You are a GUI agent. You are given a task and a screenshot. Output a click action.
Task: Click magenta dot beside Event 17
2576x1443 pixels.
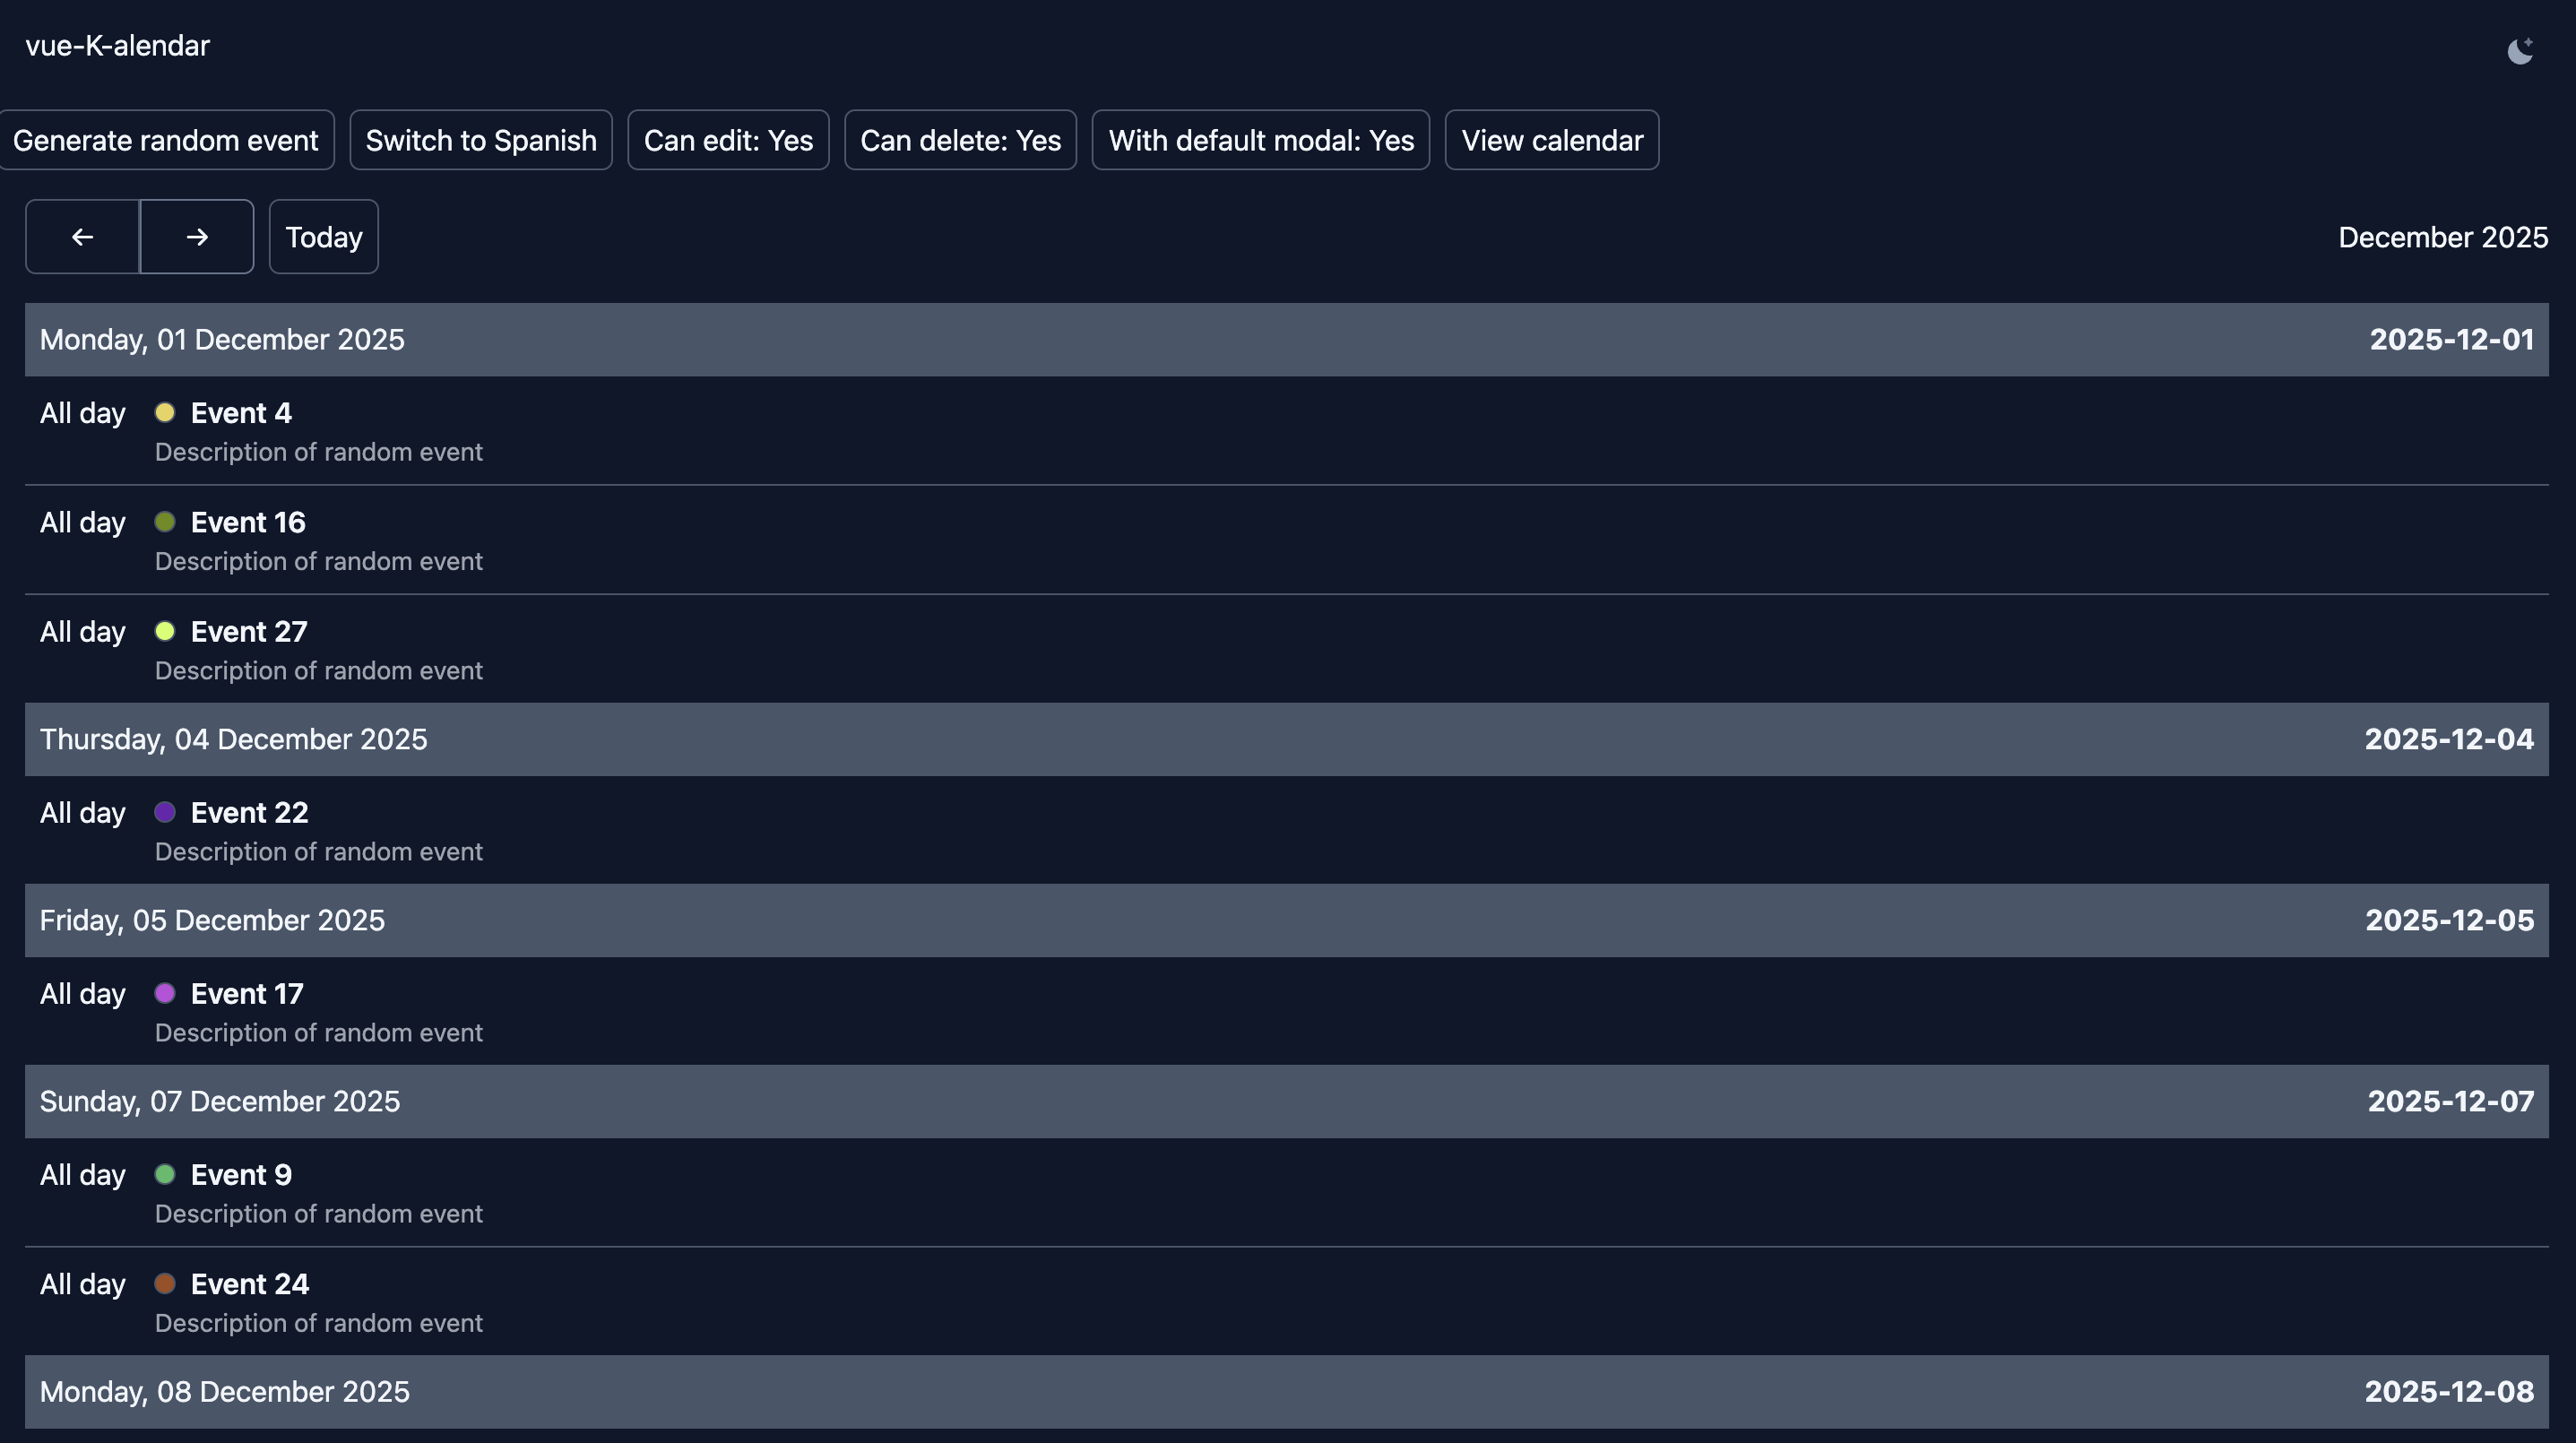165,993
